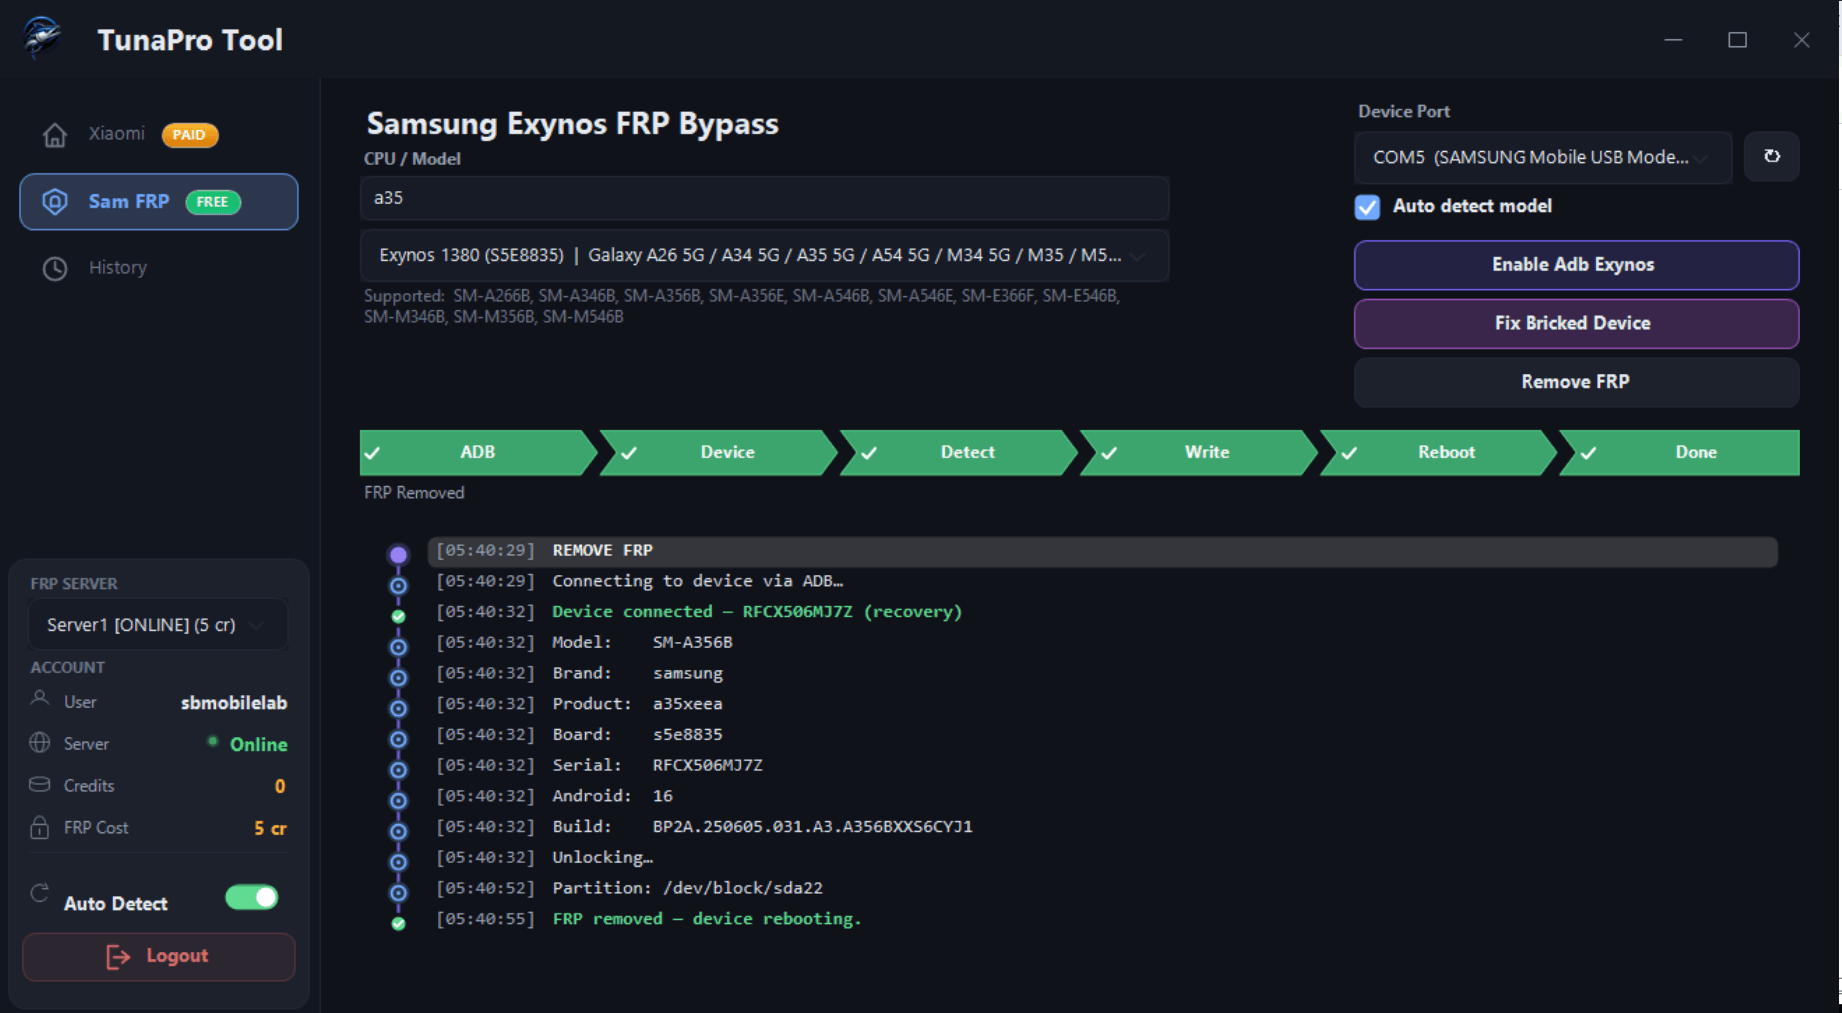Screen dimensions: 1842x1013
Task: Click the checkmark on the Write step
Action: coord(1109,453)
